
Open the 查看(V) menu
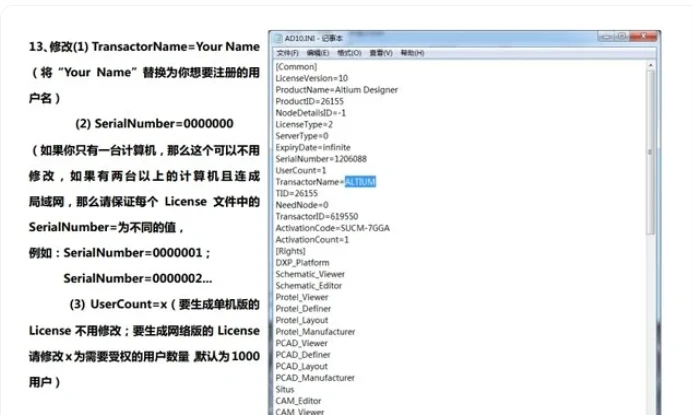pos(381,53)
